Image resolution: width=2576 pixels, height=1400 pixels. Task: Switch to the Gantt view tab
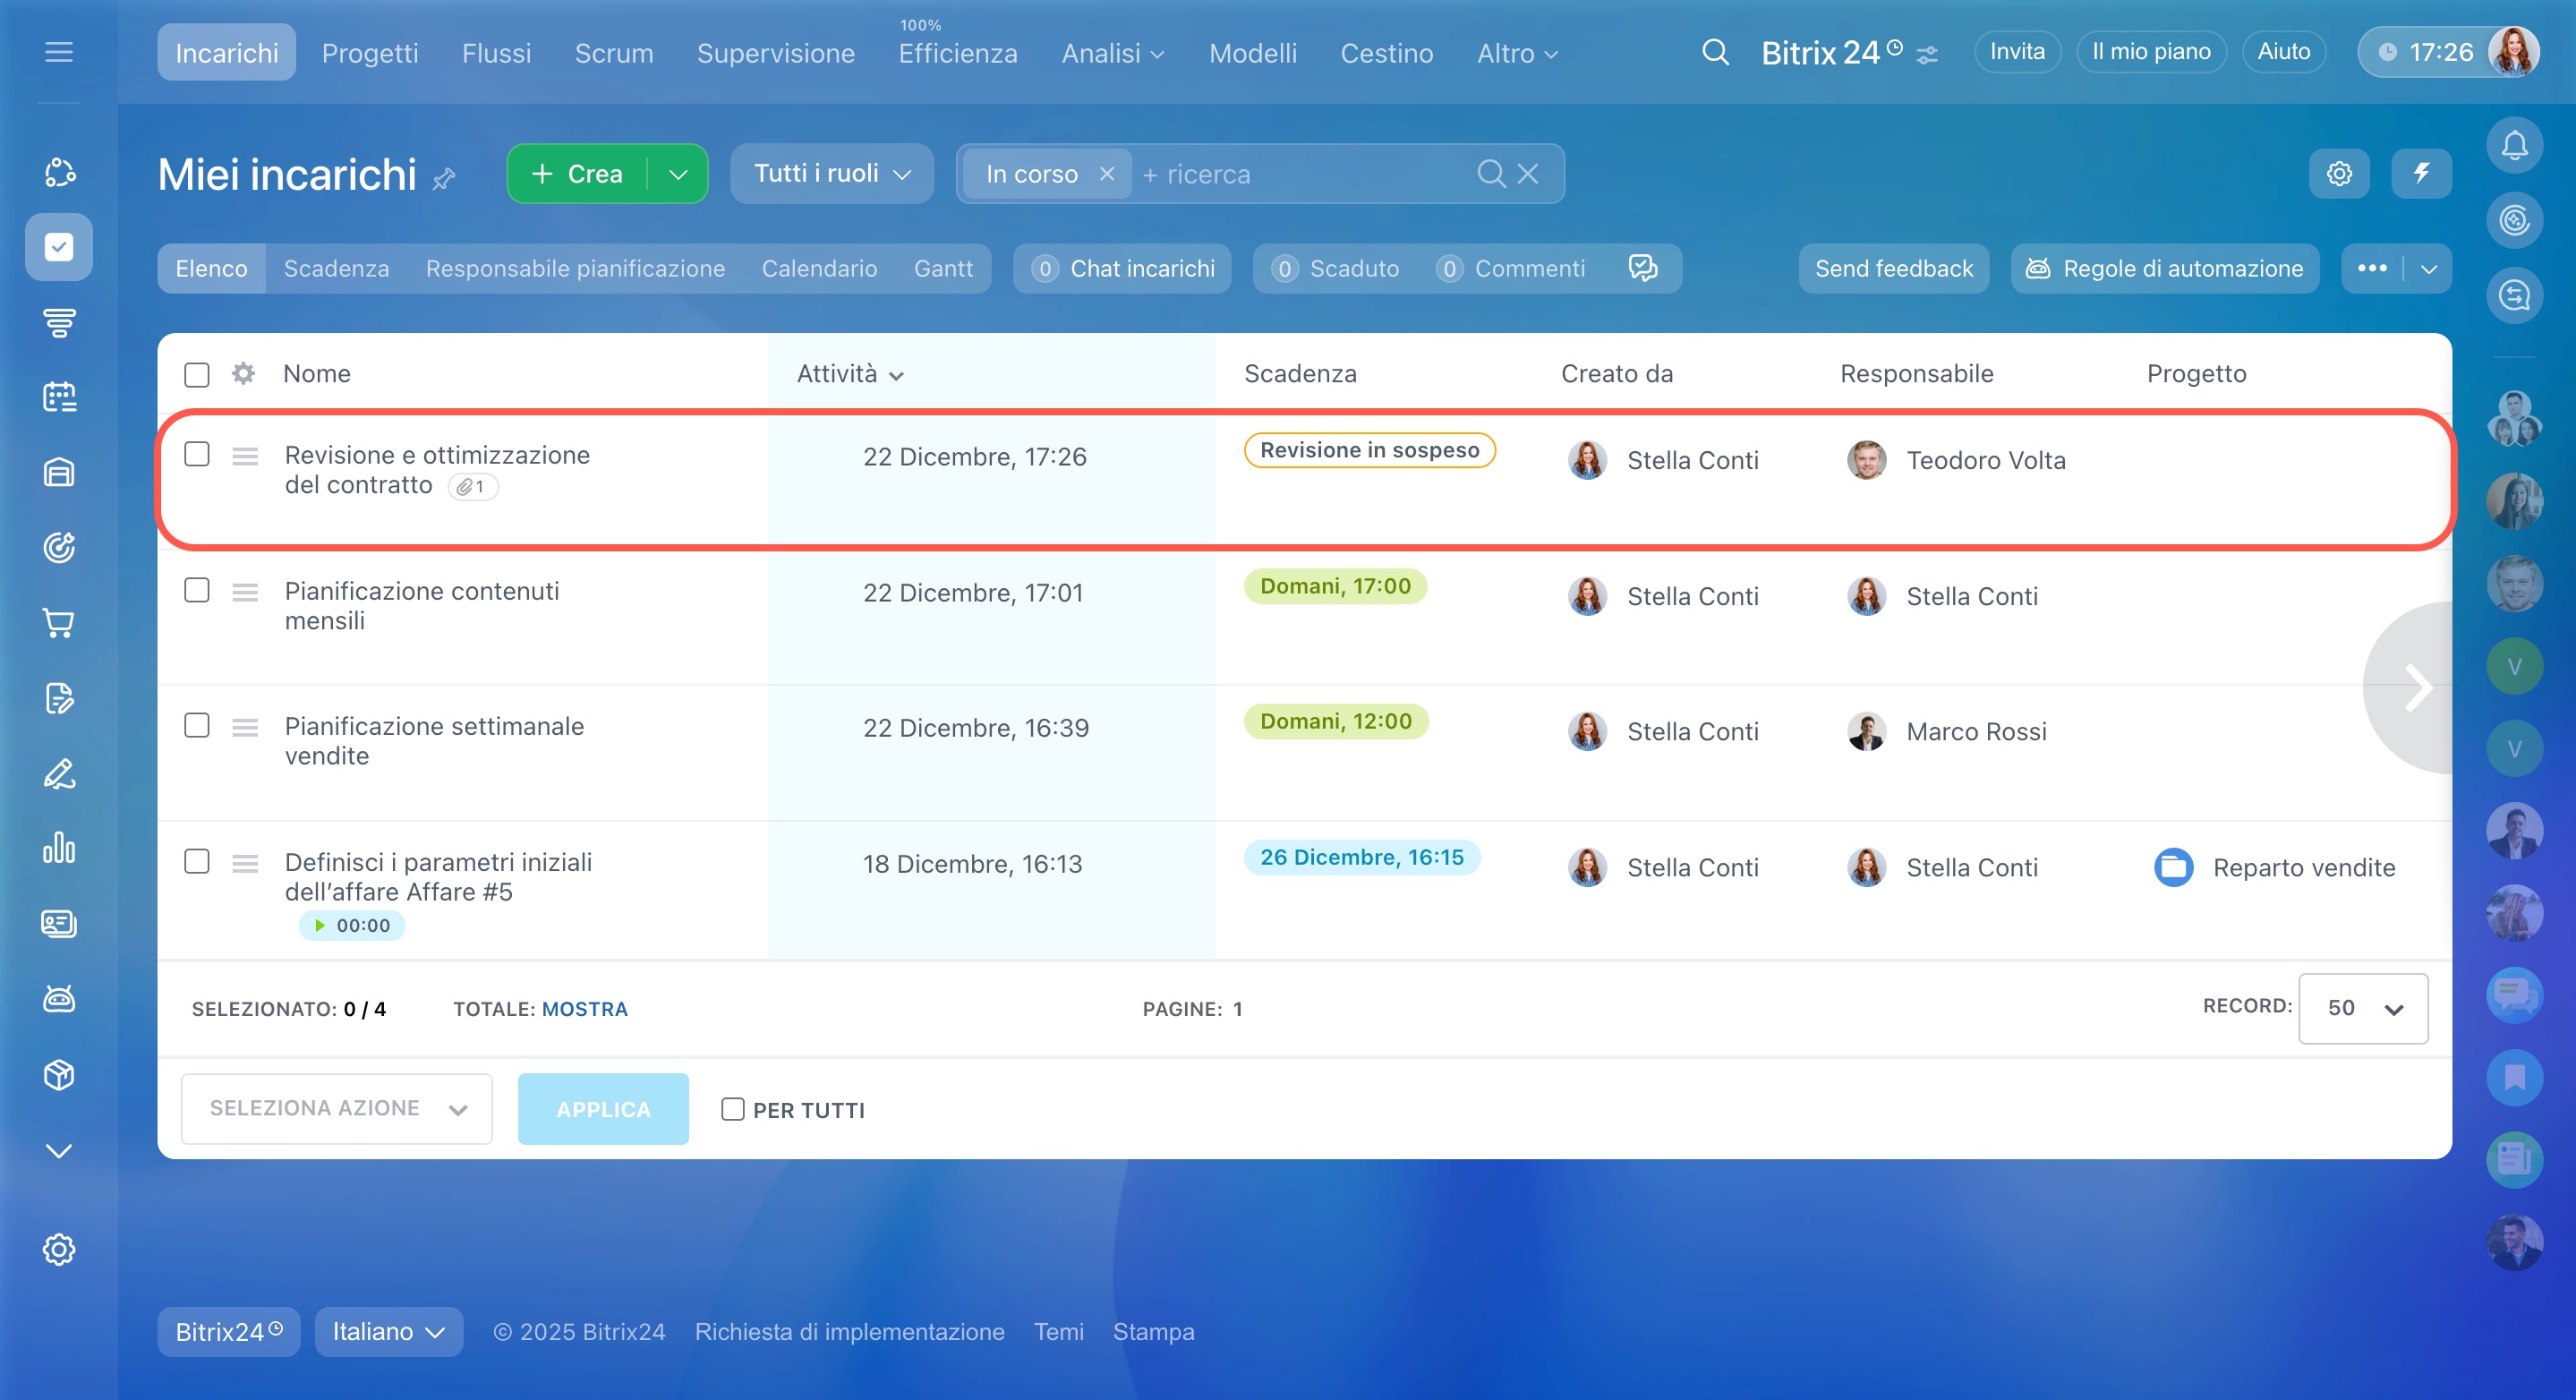pos(942,268)
